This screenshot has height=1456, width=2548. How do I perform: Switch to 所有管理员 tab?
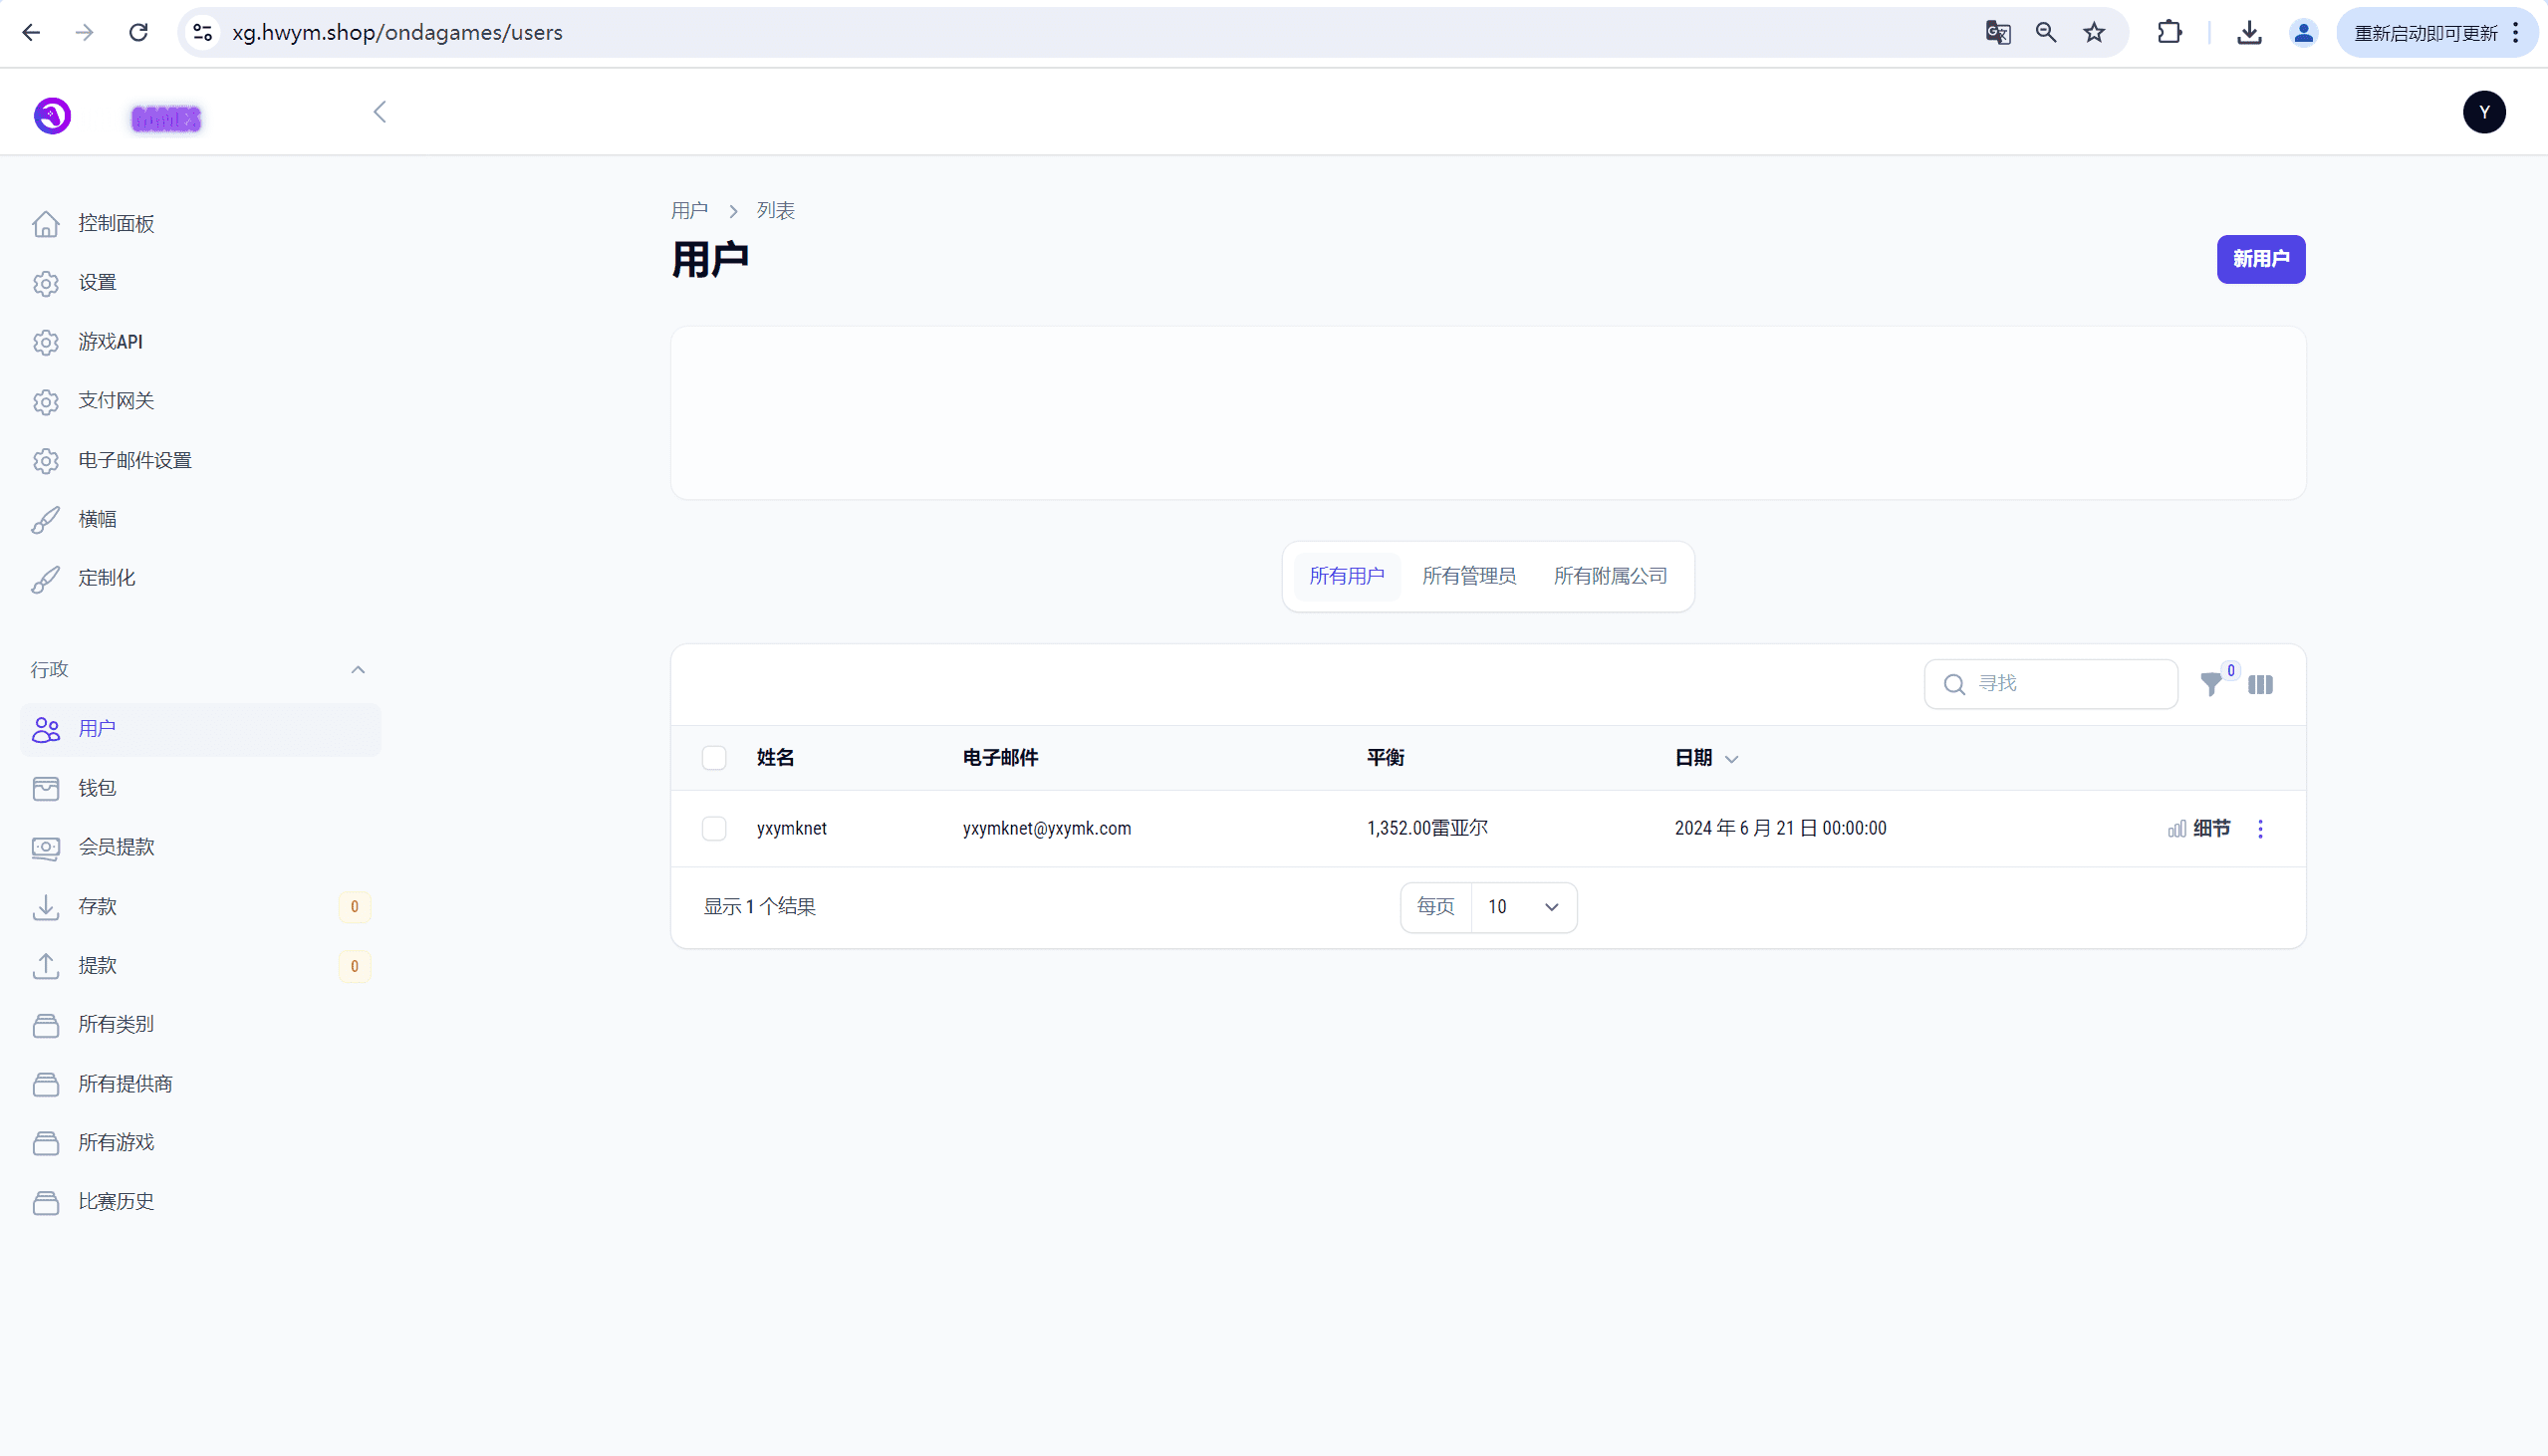coord(1468,576)
